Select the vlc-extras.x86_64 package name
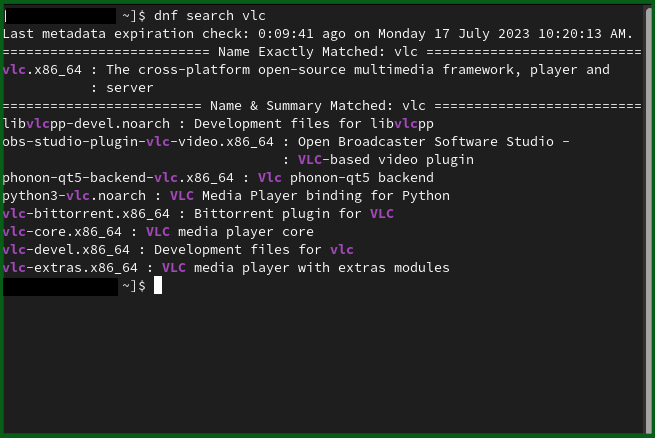This screenshot has width=655, height=438. click(x=70, y=268)
